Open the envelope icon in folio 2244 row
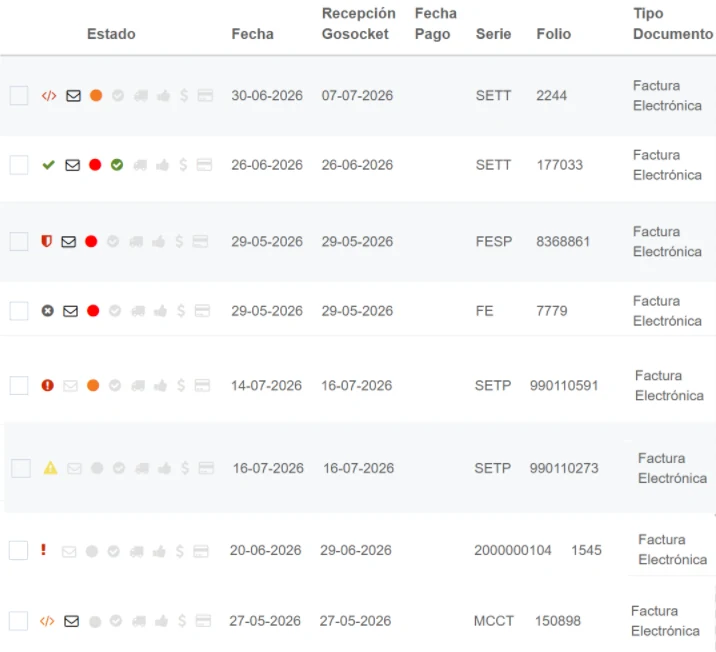 73,96
